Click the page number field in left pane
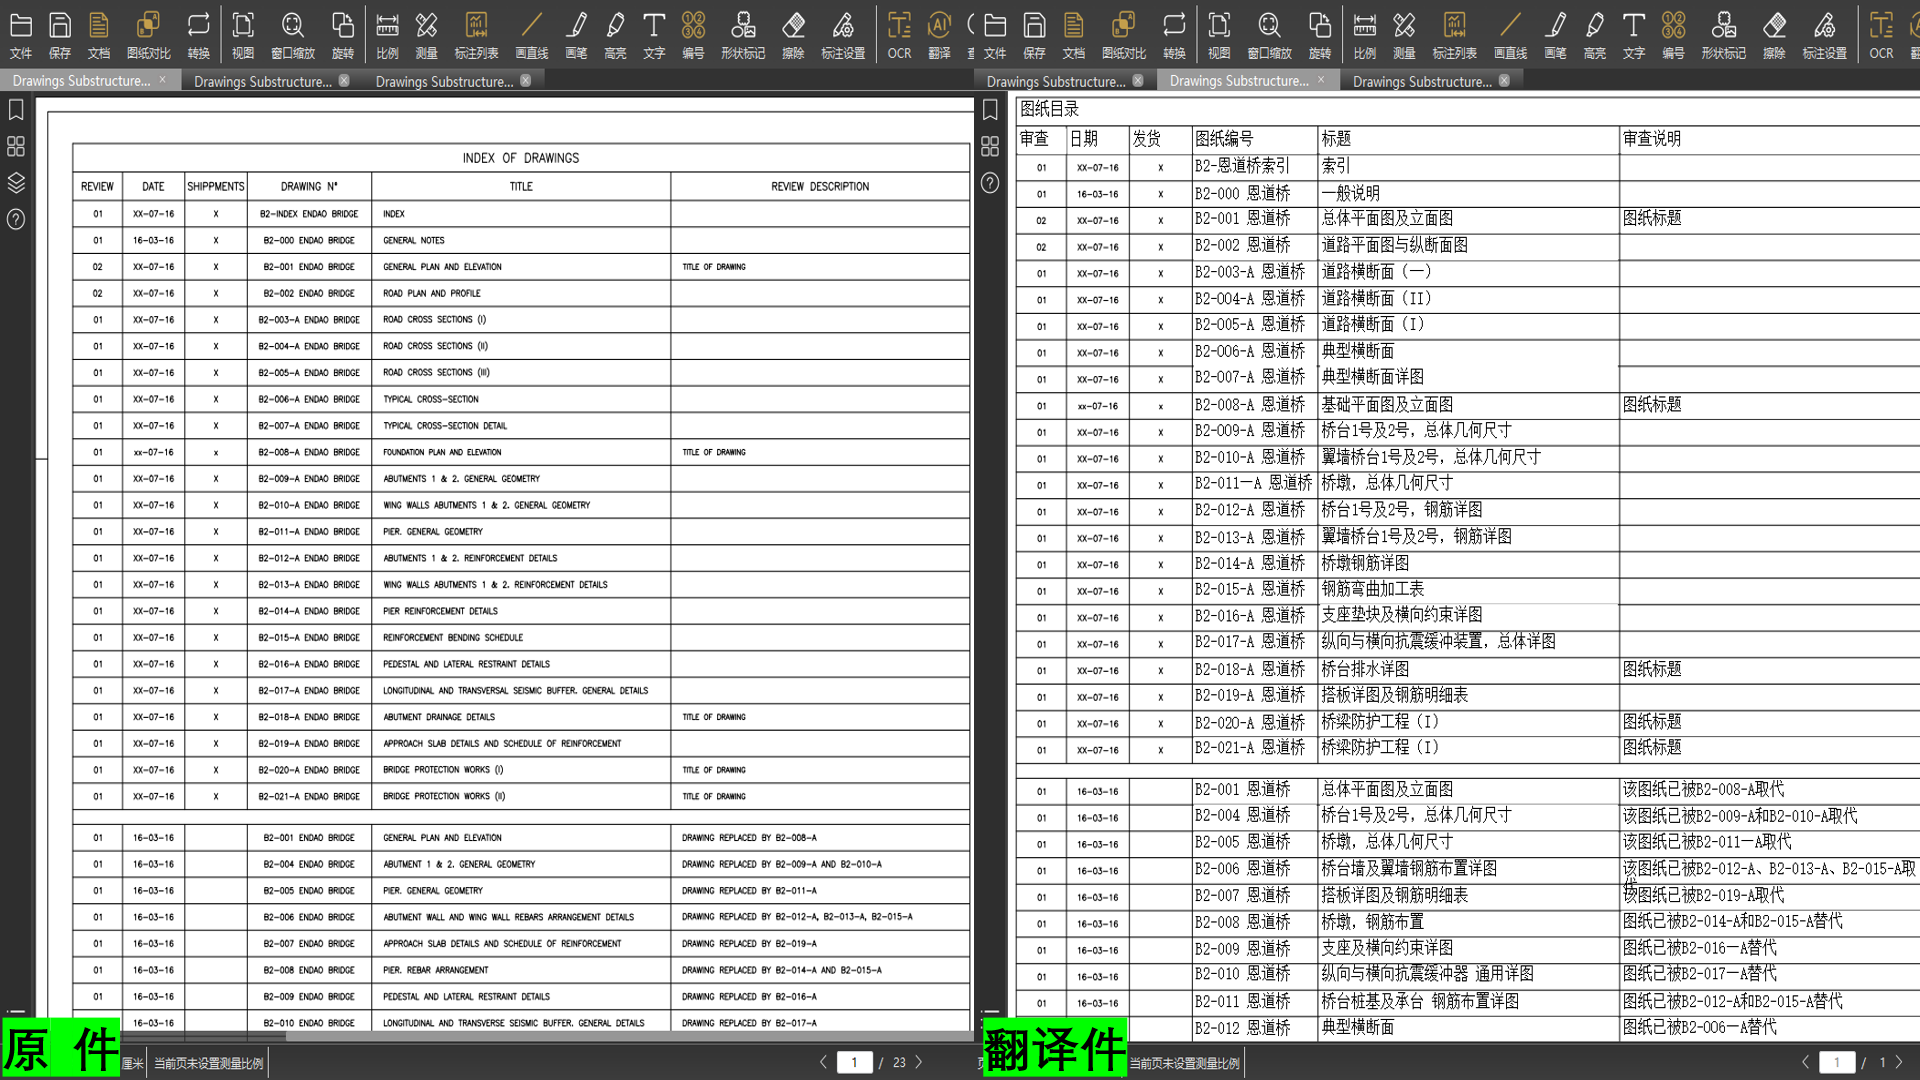The height and width of the screenshot is (1080, 1920). 854,1062
